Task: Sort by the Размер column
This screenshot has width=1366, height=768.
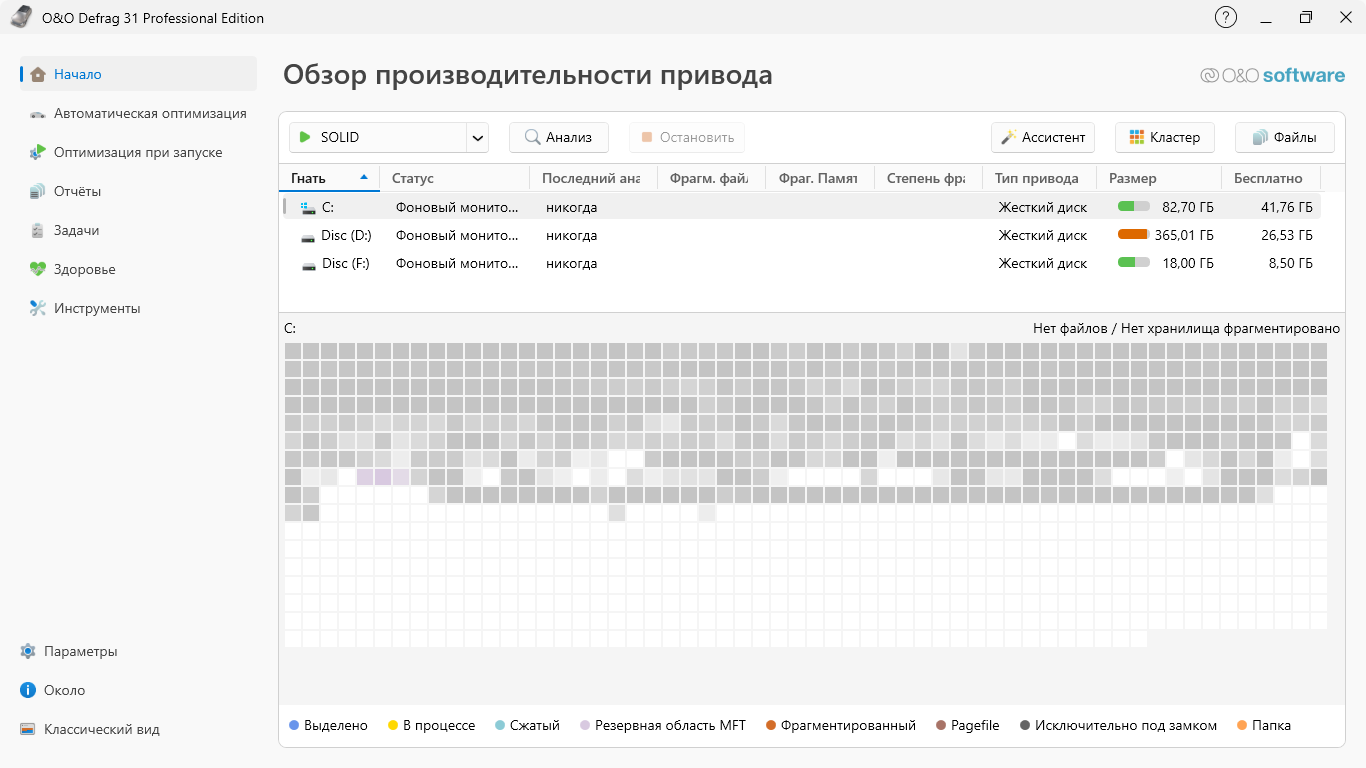Action: coord(1159,178)
